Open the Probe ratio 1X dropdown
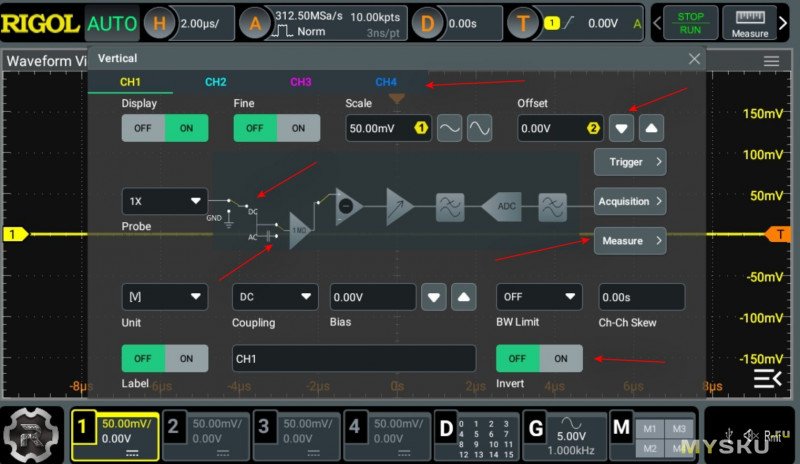800x464 pixels. pos(164,201)
